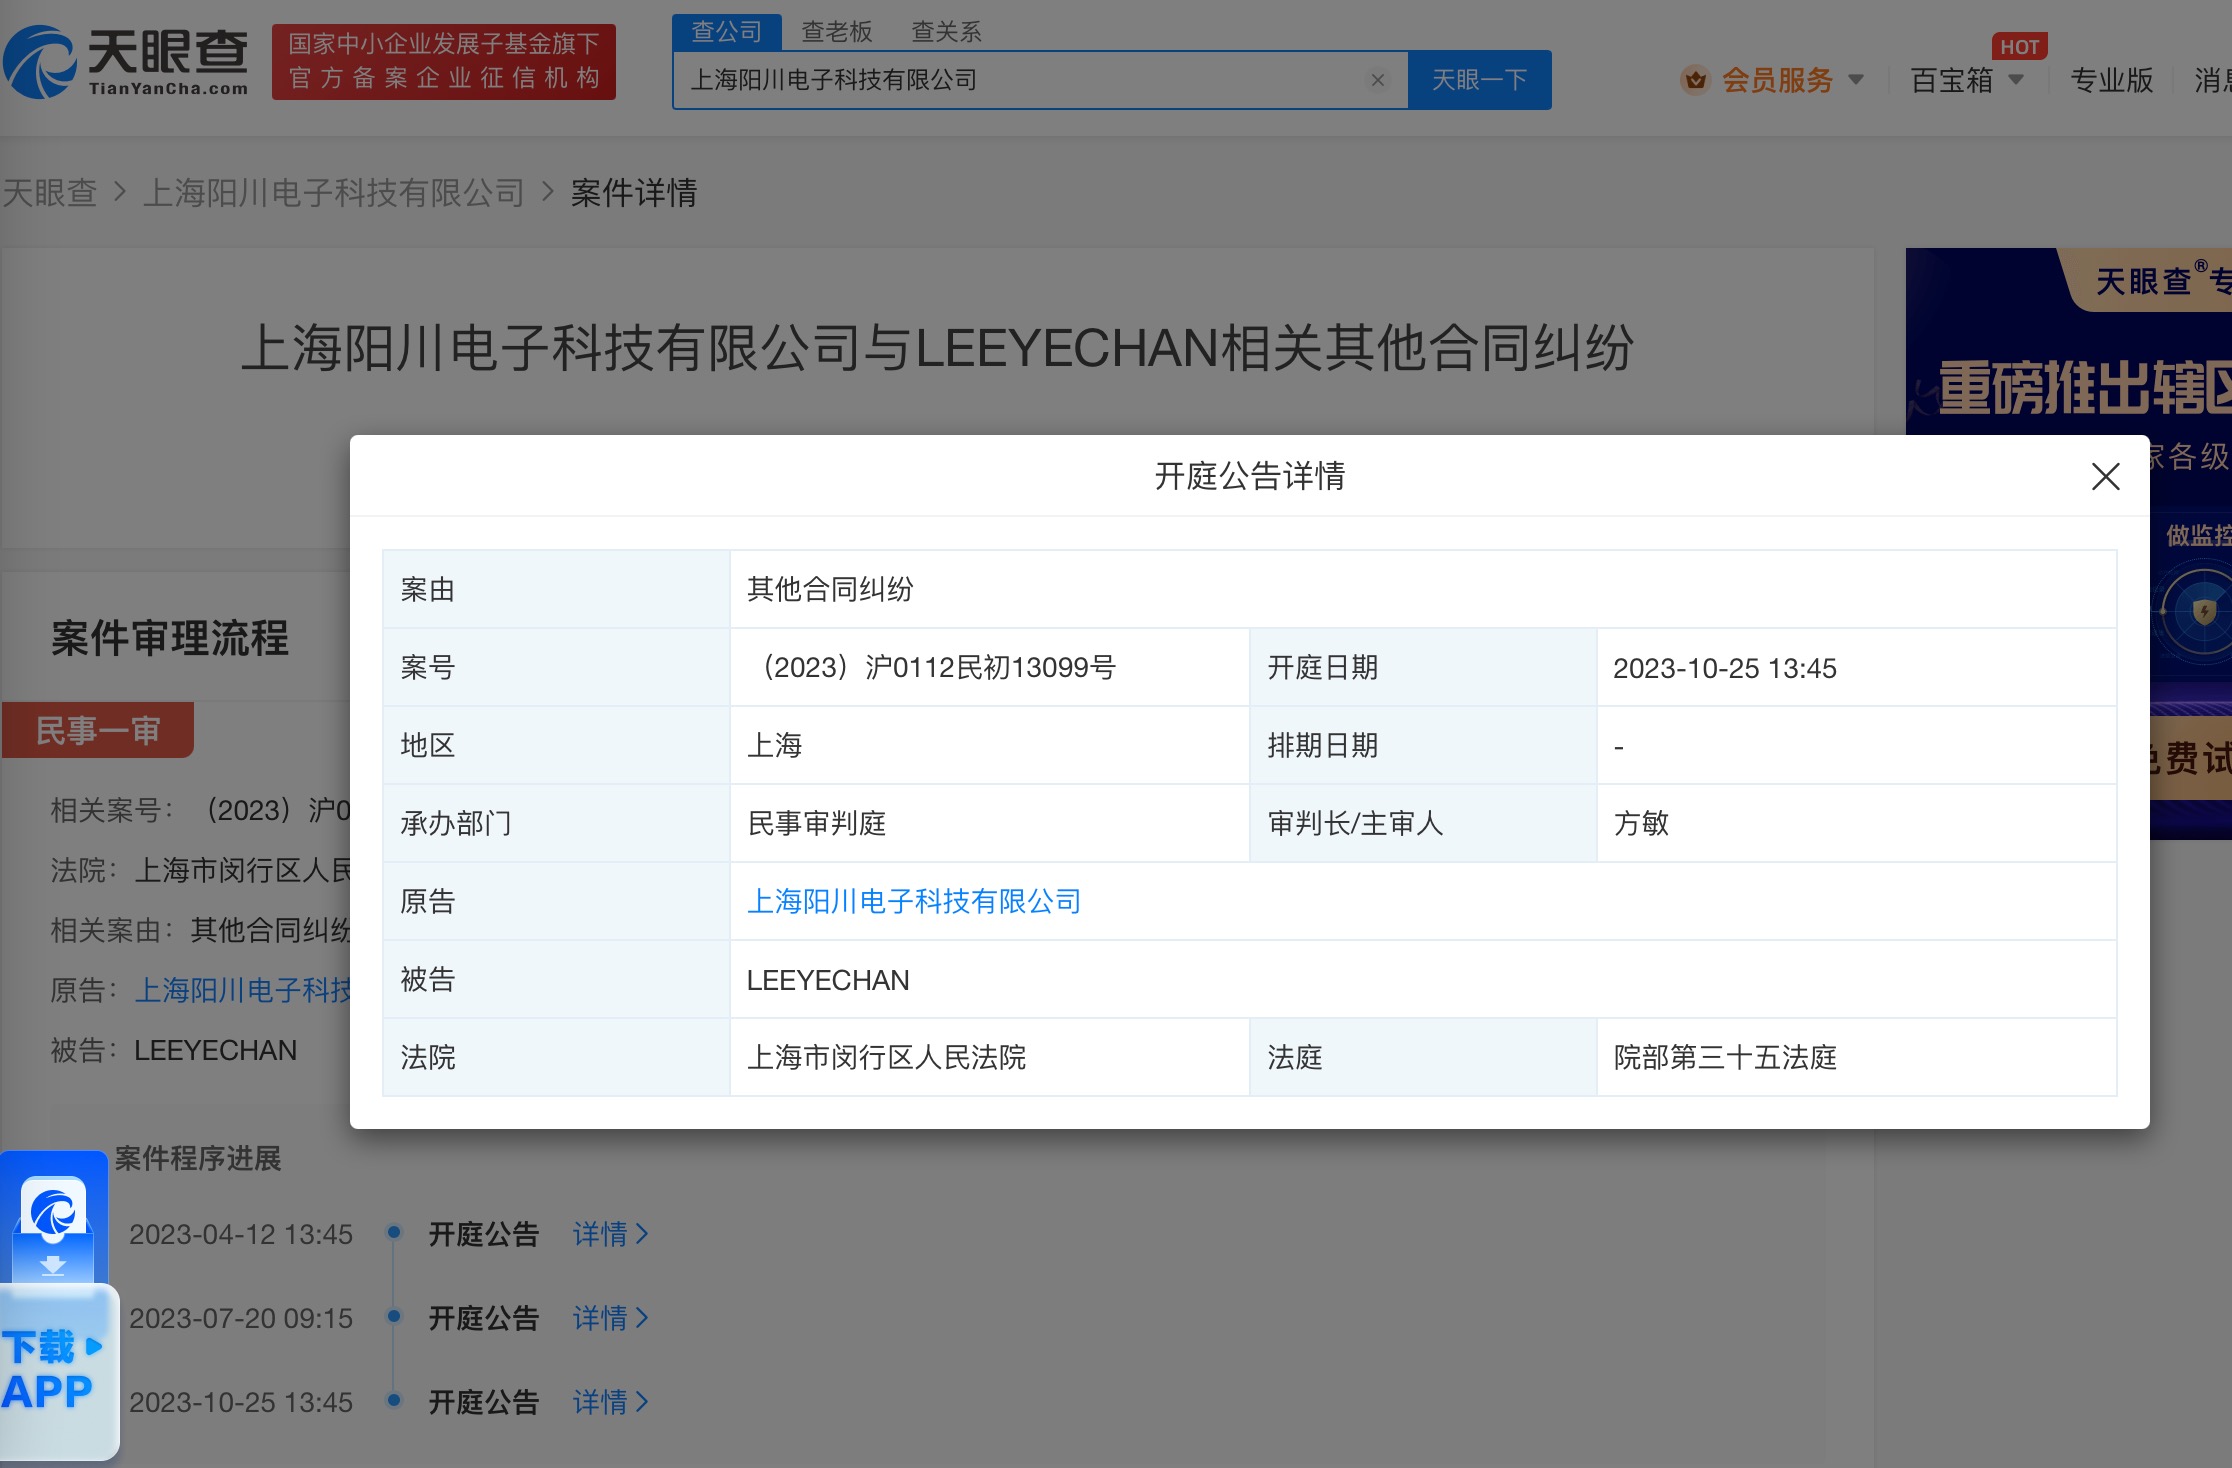The height and width of the screenshot is (1468, 2232).
Task: Click the 天眼查 logo
Action: 126,62
